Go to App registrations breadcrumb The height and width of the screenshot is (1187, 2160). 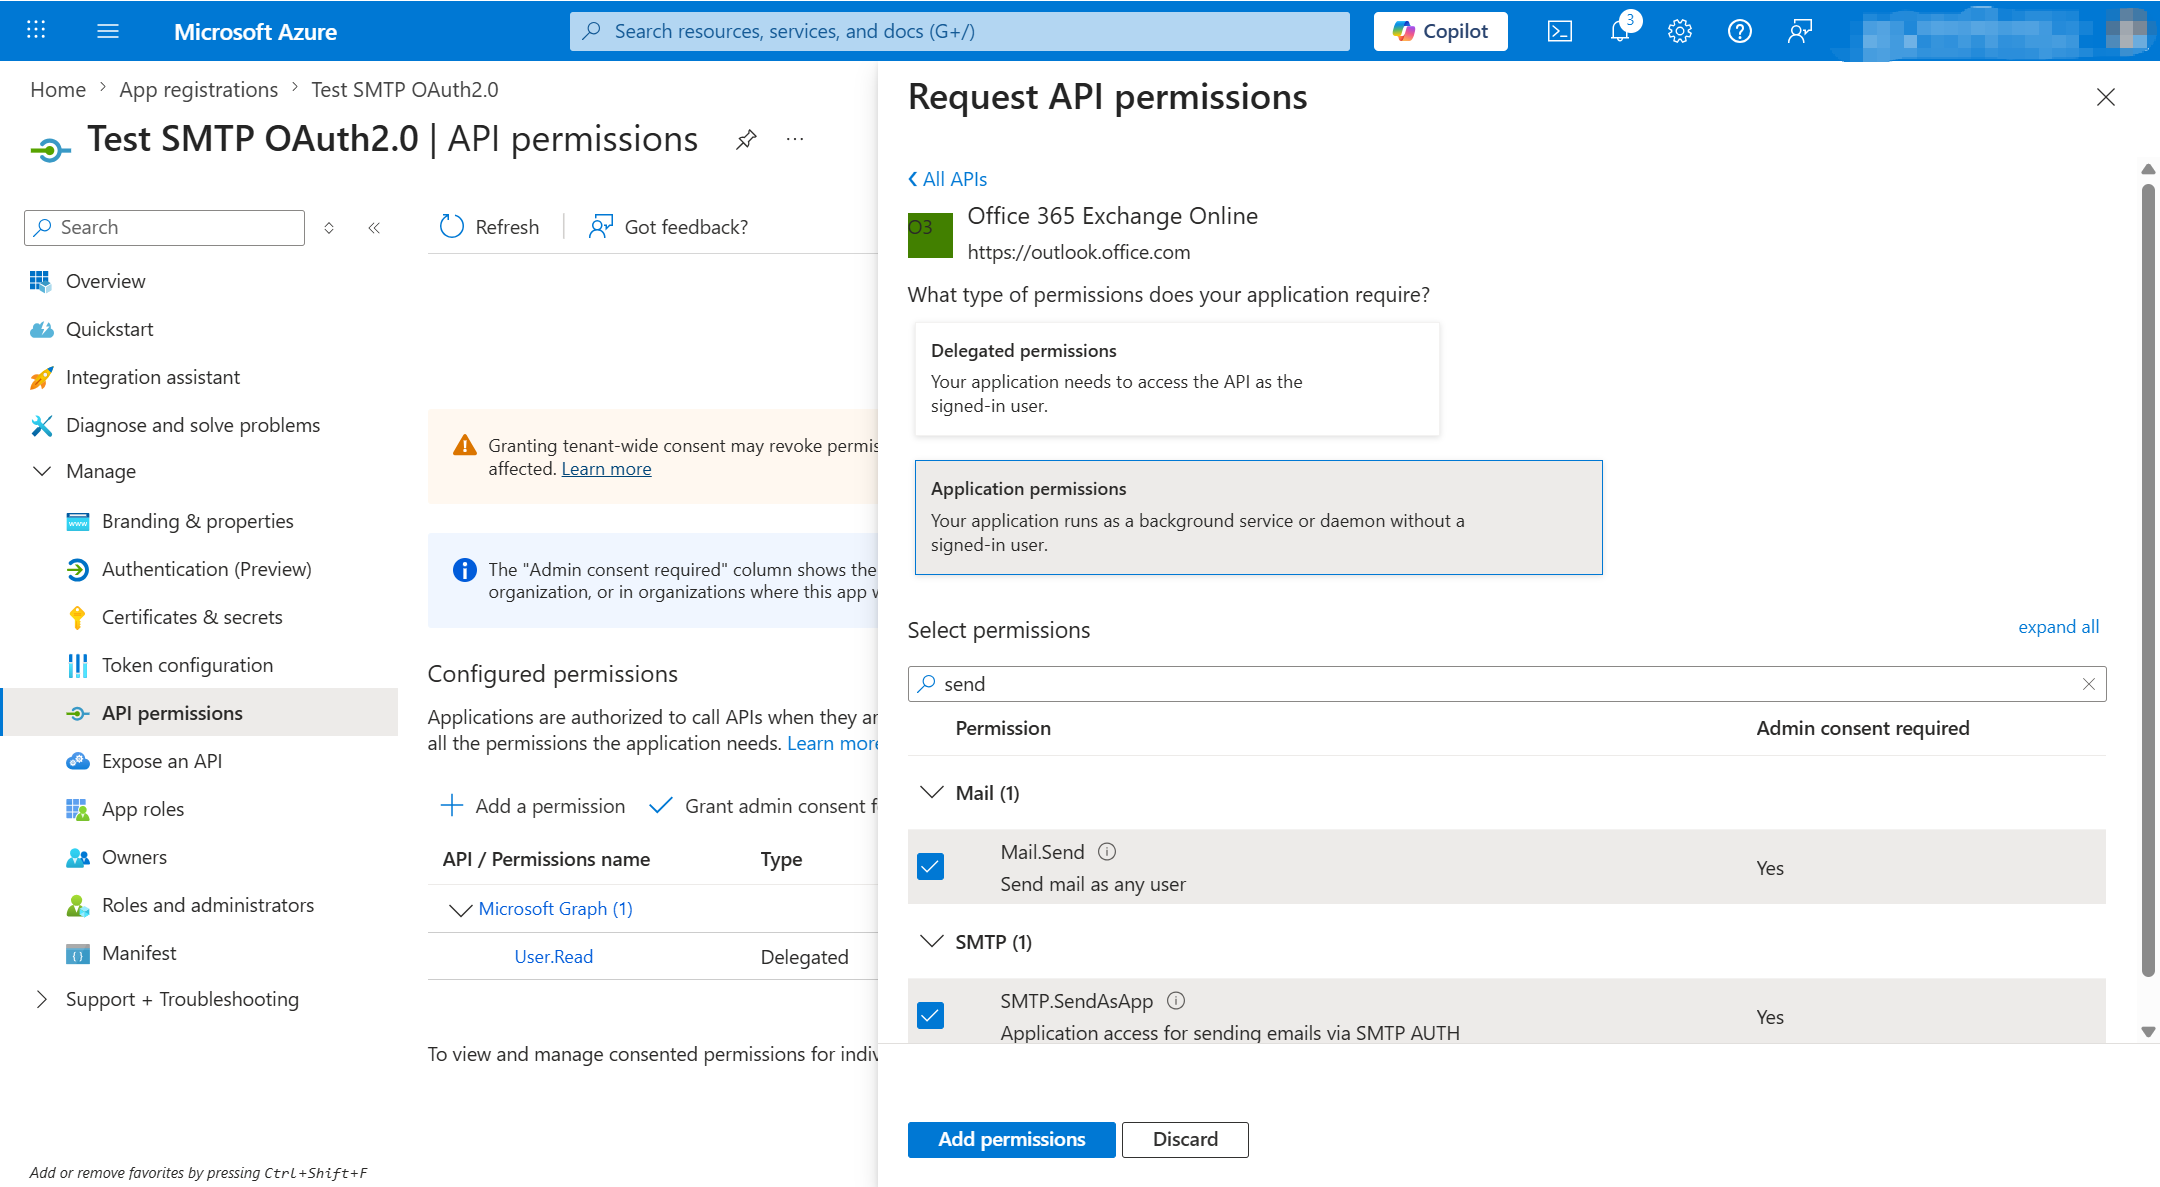tap(198, 90)
